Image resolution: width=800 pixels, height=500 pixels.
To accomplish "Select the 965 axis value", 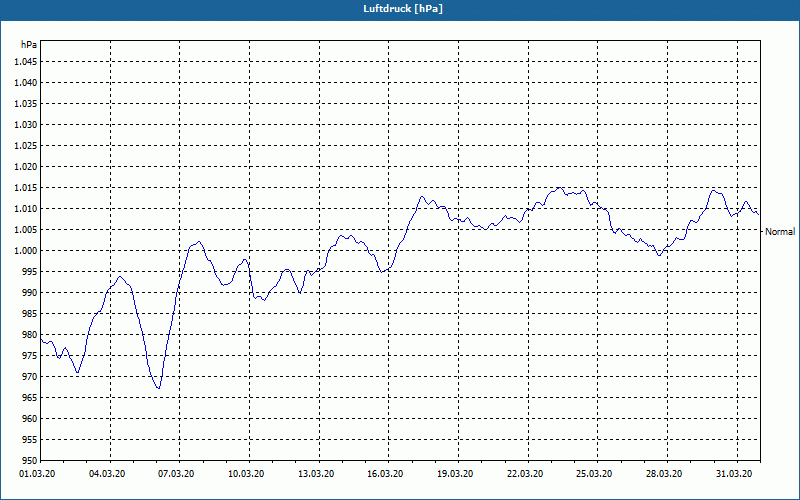I will (x=30, y=397).
